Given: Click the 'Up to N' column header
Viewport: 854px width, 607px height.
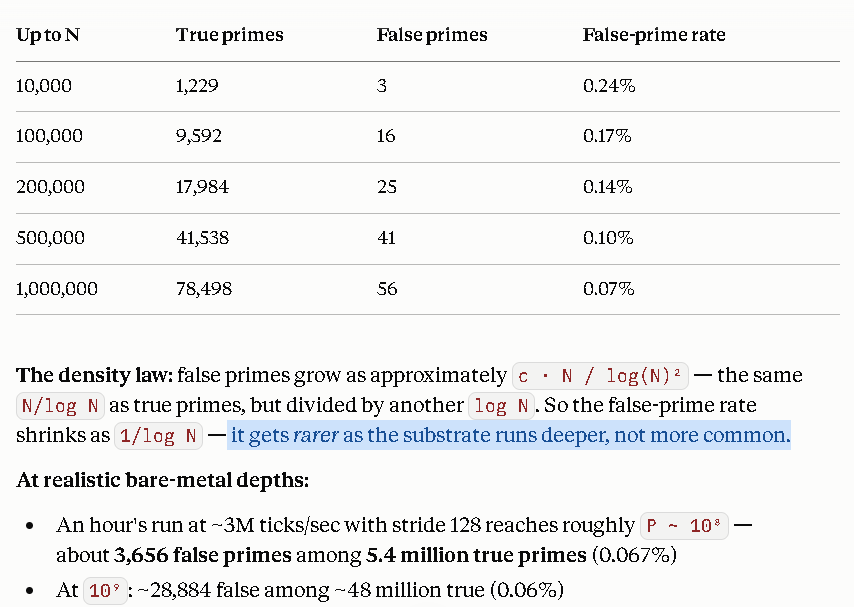Looking at the screenshot, I should pyautogui.click(x=48, y=35).
